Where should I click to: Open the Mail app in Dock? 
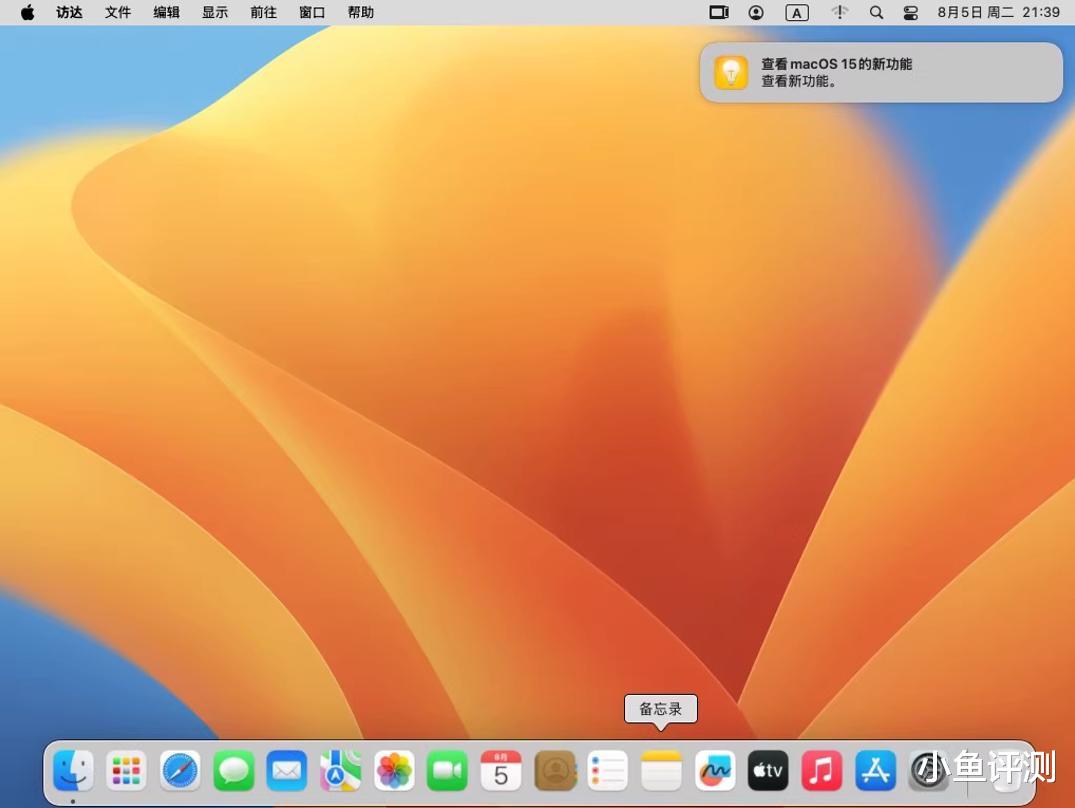click(x=287, y=771)
